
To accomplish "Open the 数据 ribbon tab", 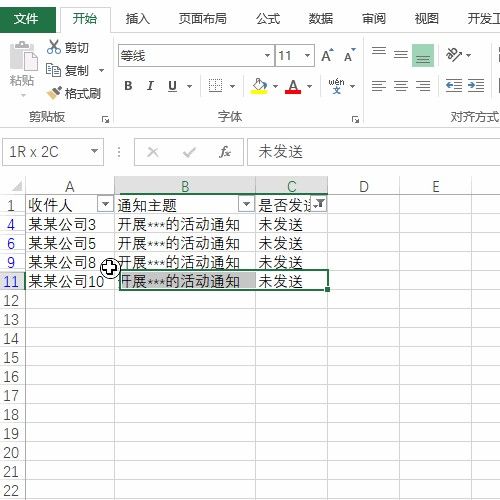I will 321,19.
